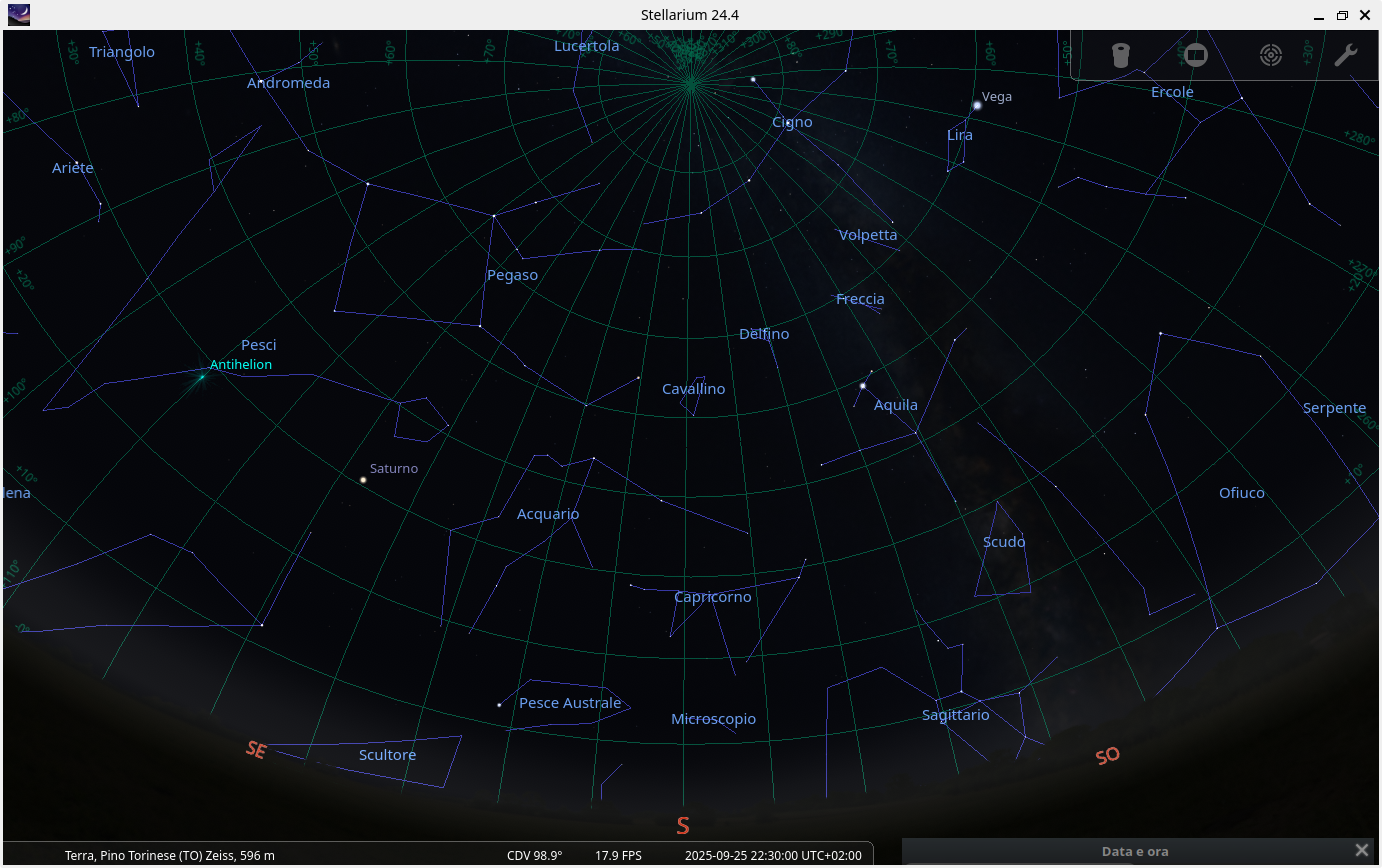Close the Data e ora panel
Viewport: 1382px width, 868px height.
coord(1362,849)
